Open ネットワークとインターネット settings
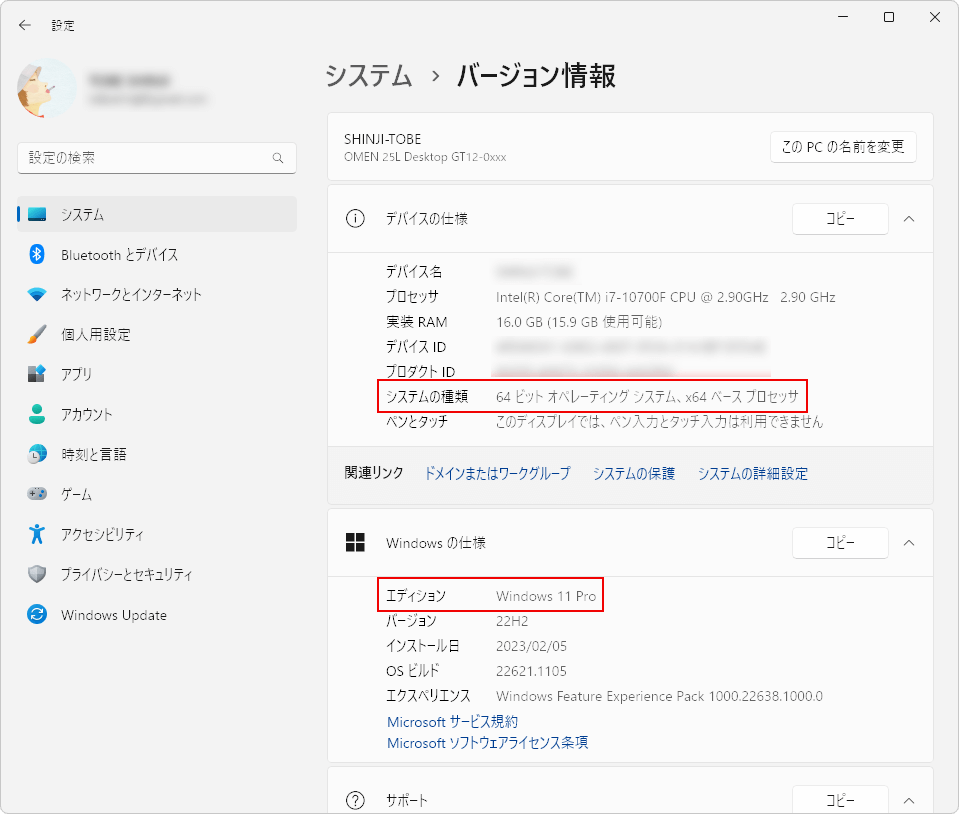The height and width of the screenshot is (814, 959). click(157, 294)
